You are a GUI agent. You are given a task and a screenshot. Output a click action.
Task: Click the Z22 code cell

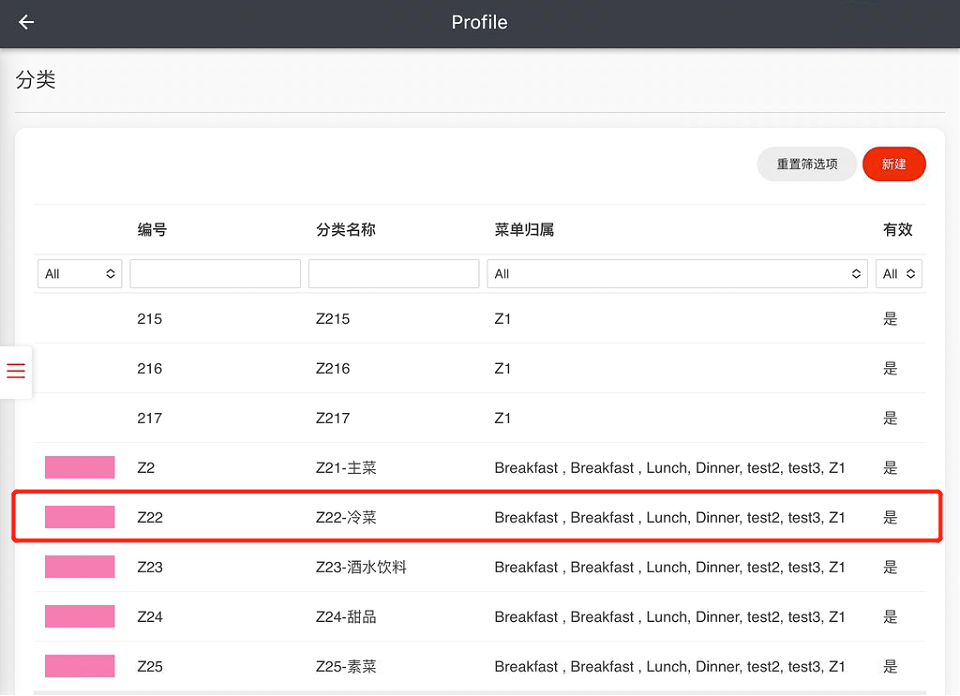tap(150, 517)
